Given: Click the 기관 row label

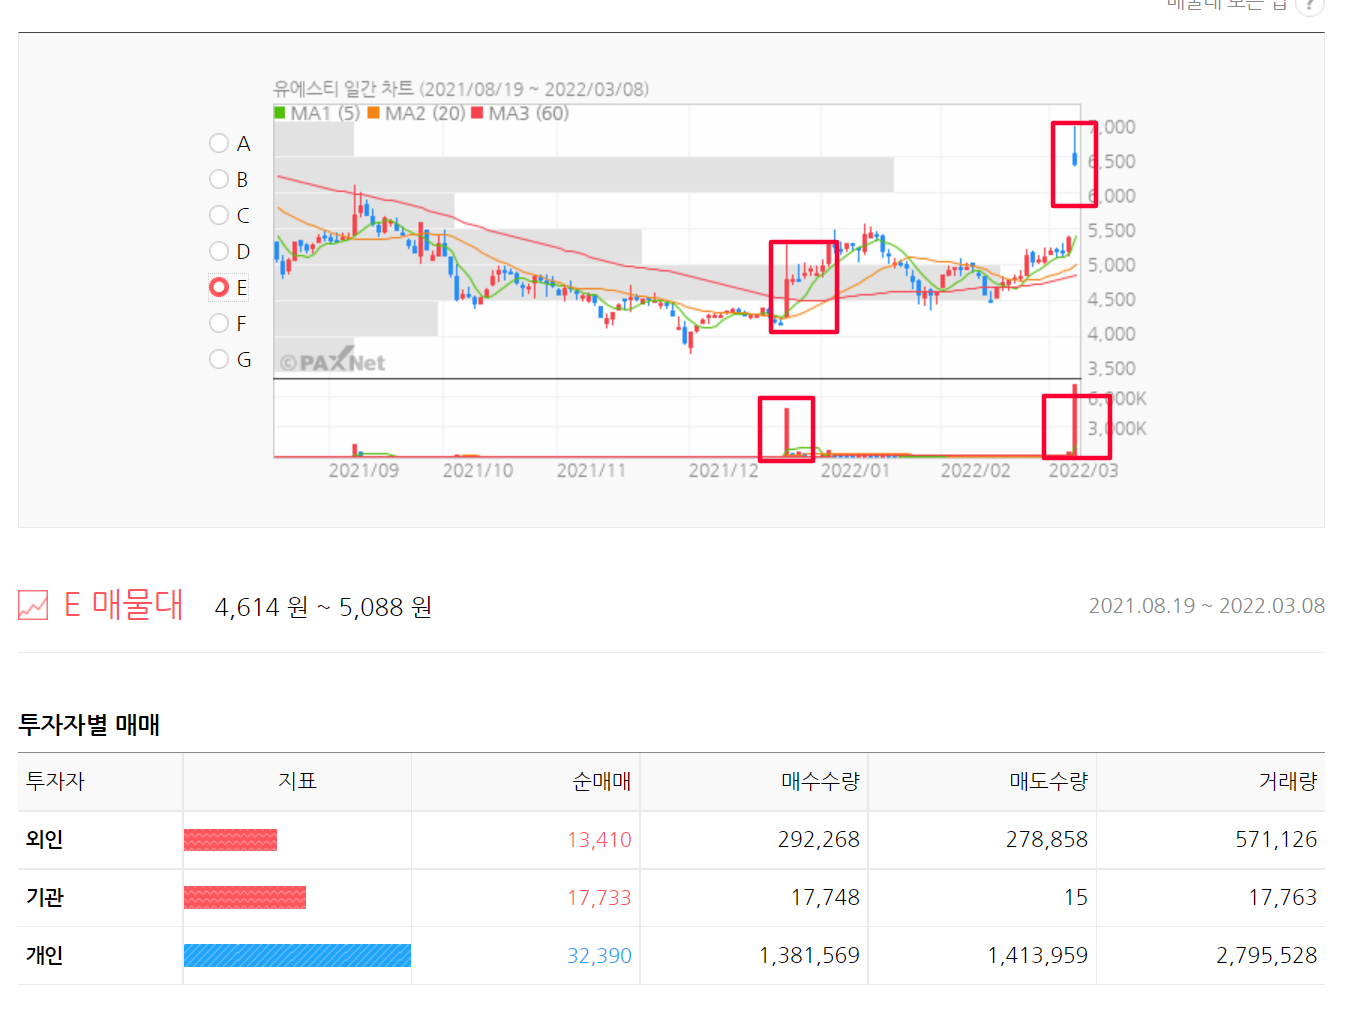Looking at the screenshot, I should coord(44,897).
